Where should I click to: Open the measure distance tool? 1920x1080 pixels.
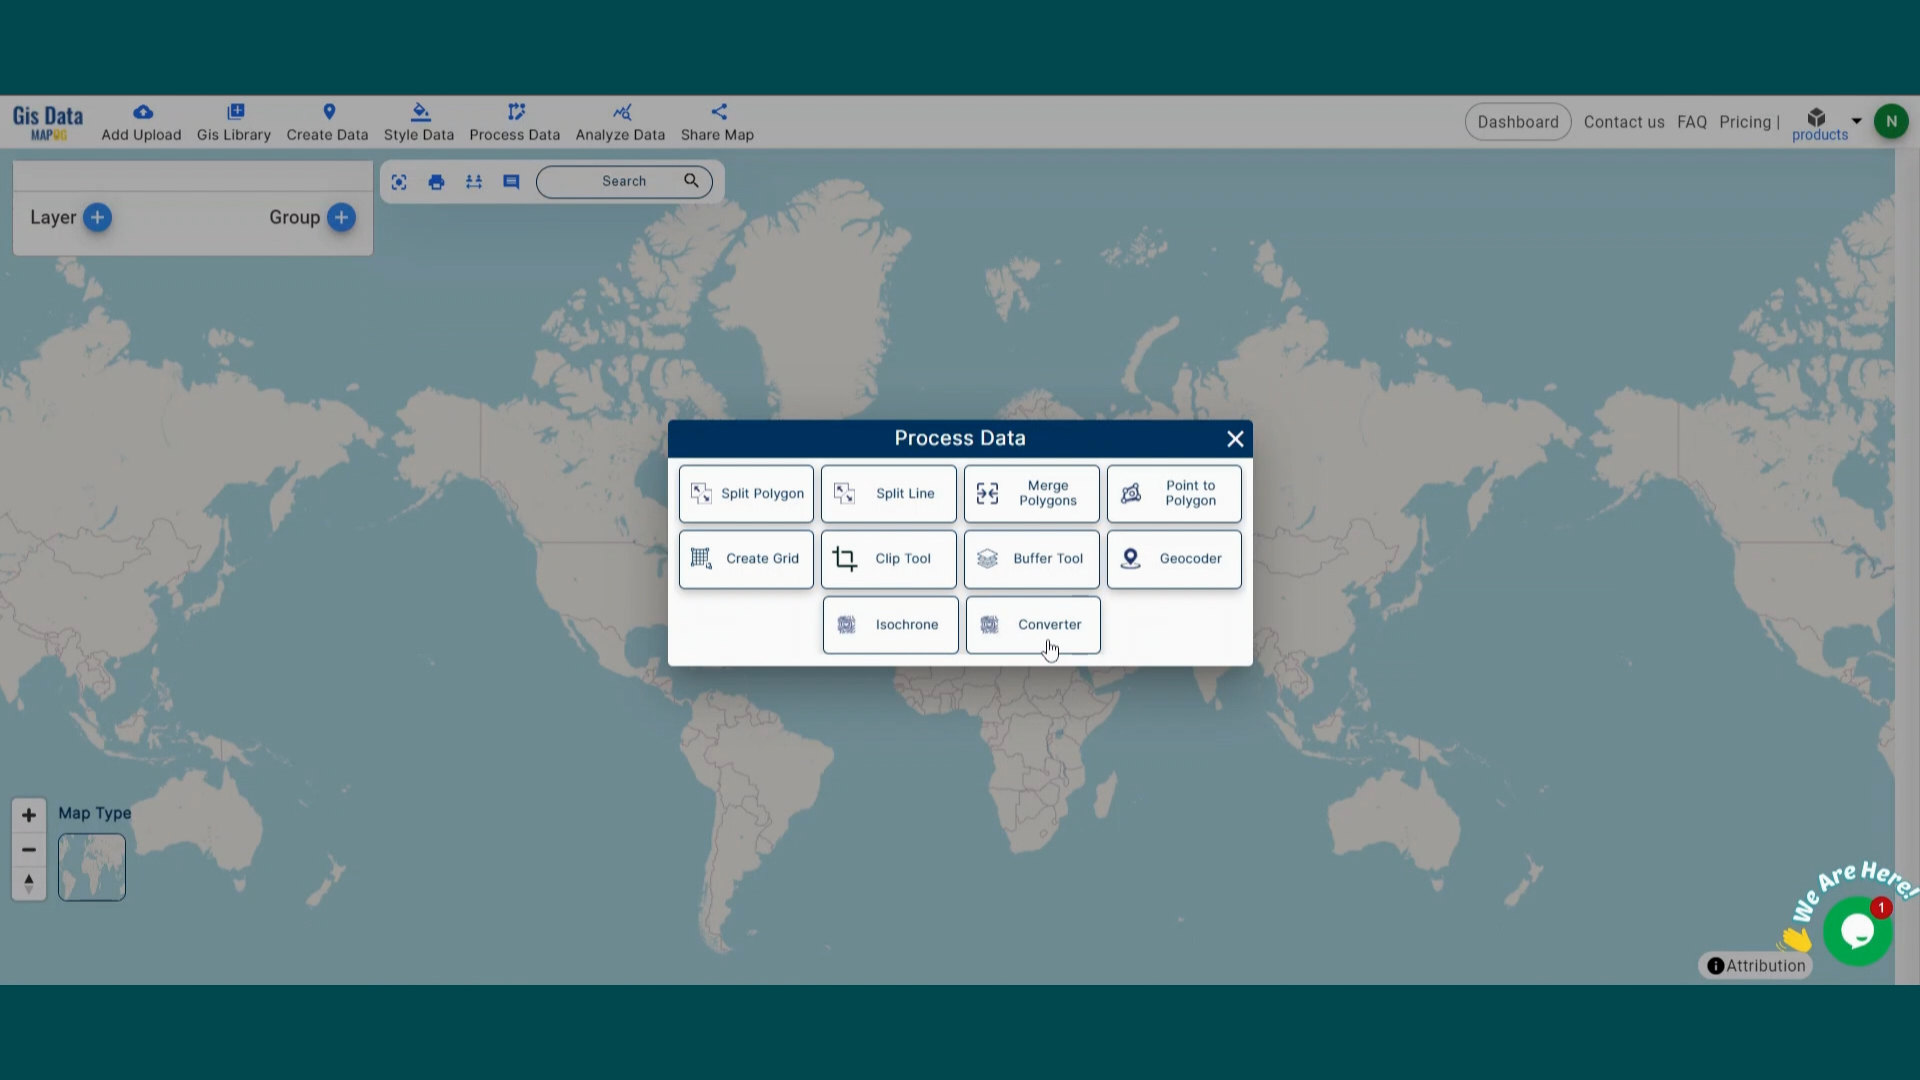click(x=473, y=181)
